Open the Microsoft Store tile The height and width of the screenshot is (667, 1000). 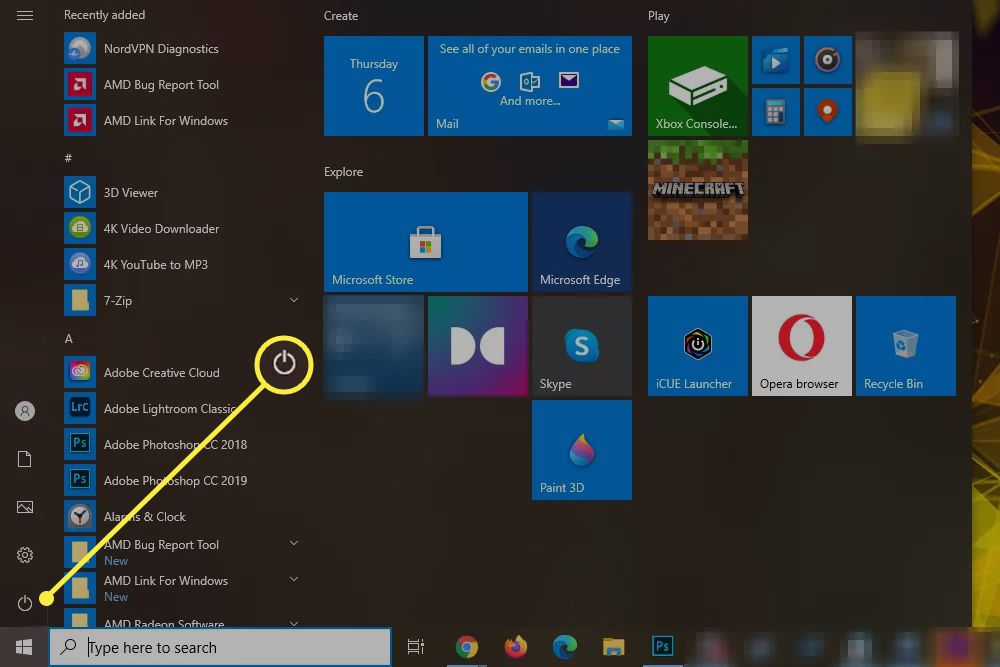point(425,241)
